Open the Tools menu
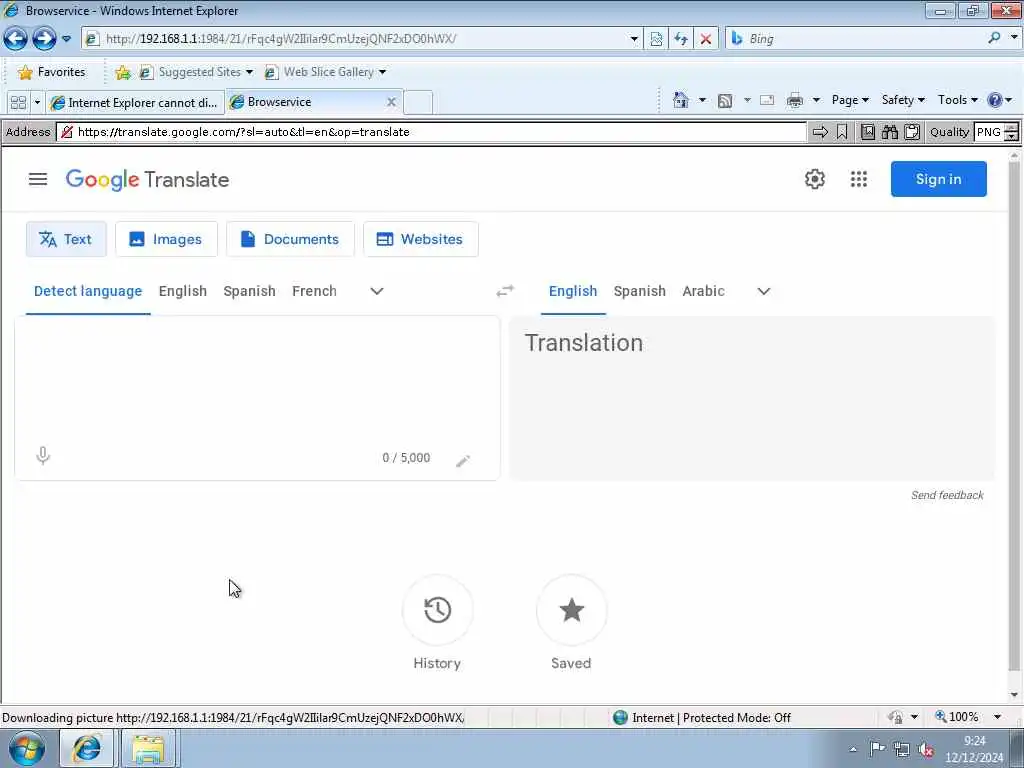 (x=957, y=100)
